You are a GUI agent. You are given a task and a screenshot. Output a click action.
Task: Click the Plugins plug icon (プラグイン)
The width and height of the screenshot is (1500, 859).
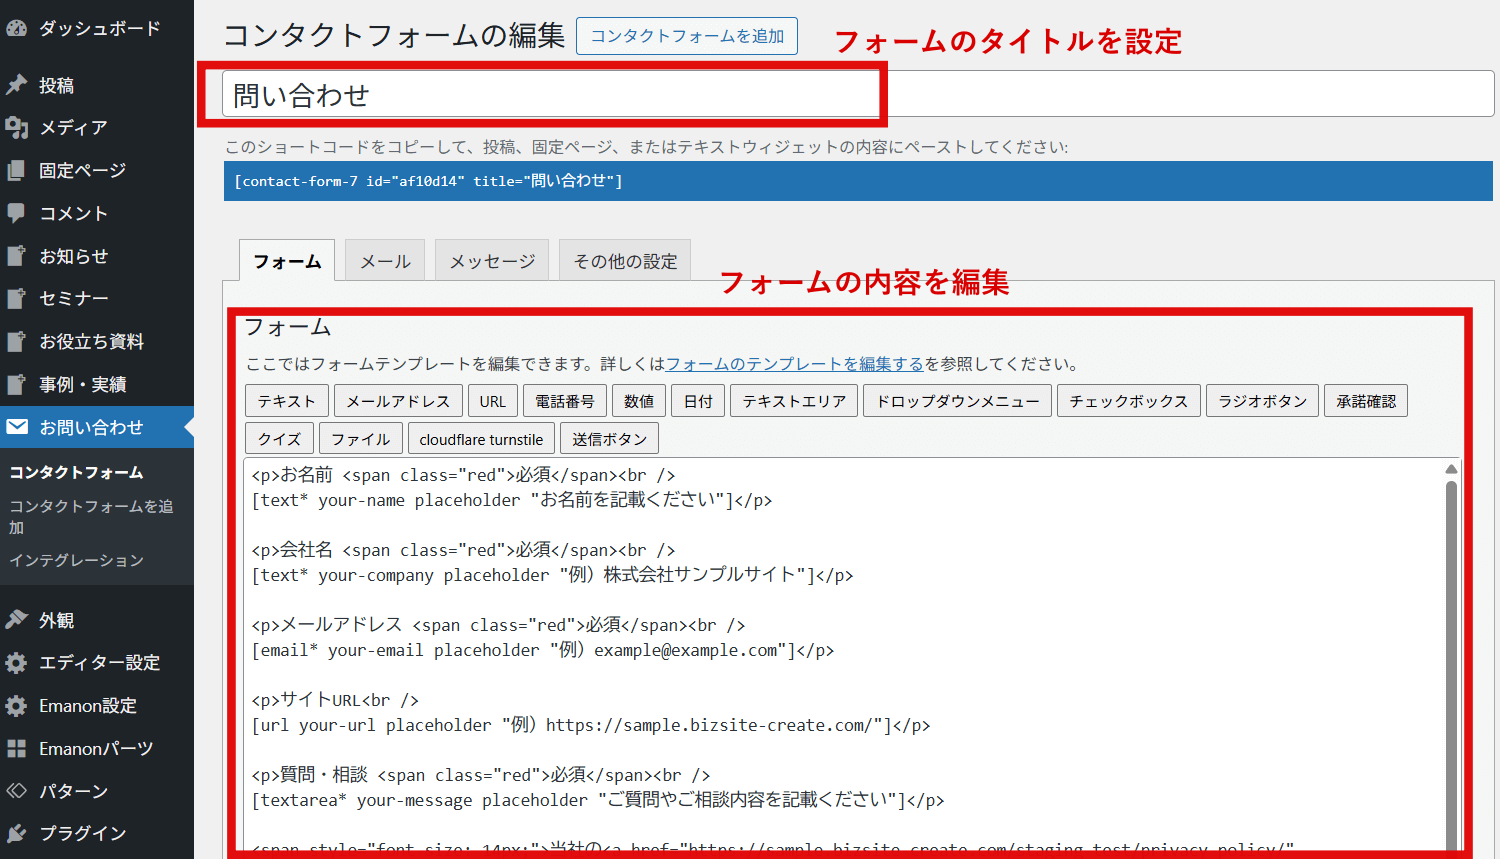point(17,833)
